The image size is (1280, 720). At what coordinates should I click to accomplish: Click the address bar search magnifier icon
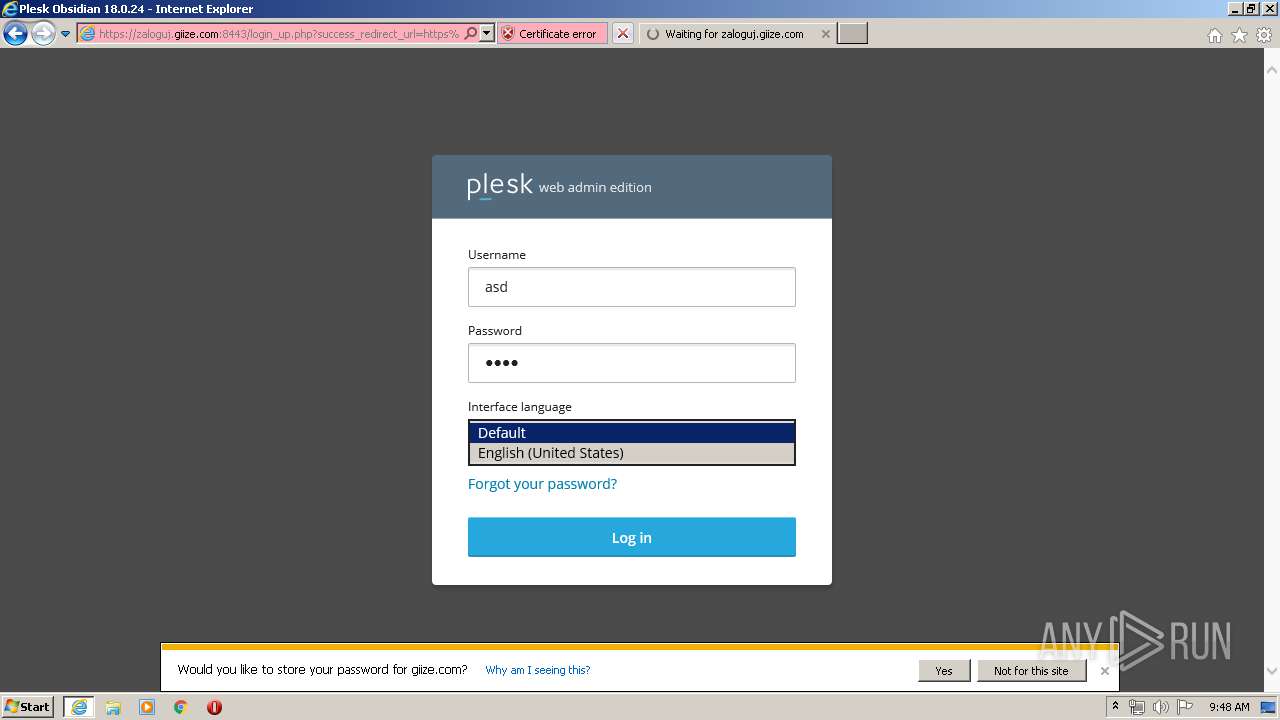(x=471, y=34)
